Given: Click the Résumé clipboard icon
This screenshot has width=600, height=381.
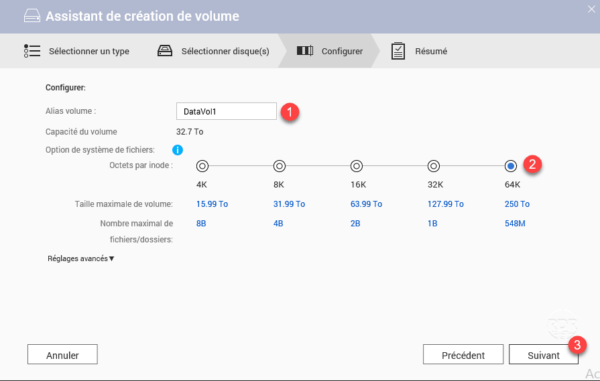Looking at the screenshot, I should tap(398, 51).
